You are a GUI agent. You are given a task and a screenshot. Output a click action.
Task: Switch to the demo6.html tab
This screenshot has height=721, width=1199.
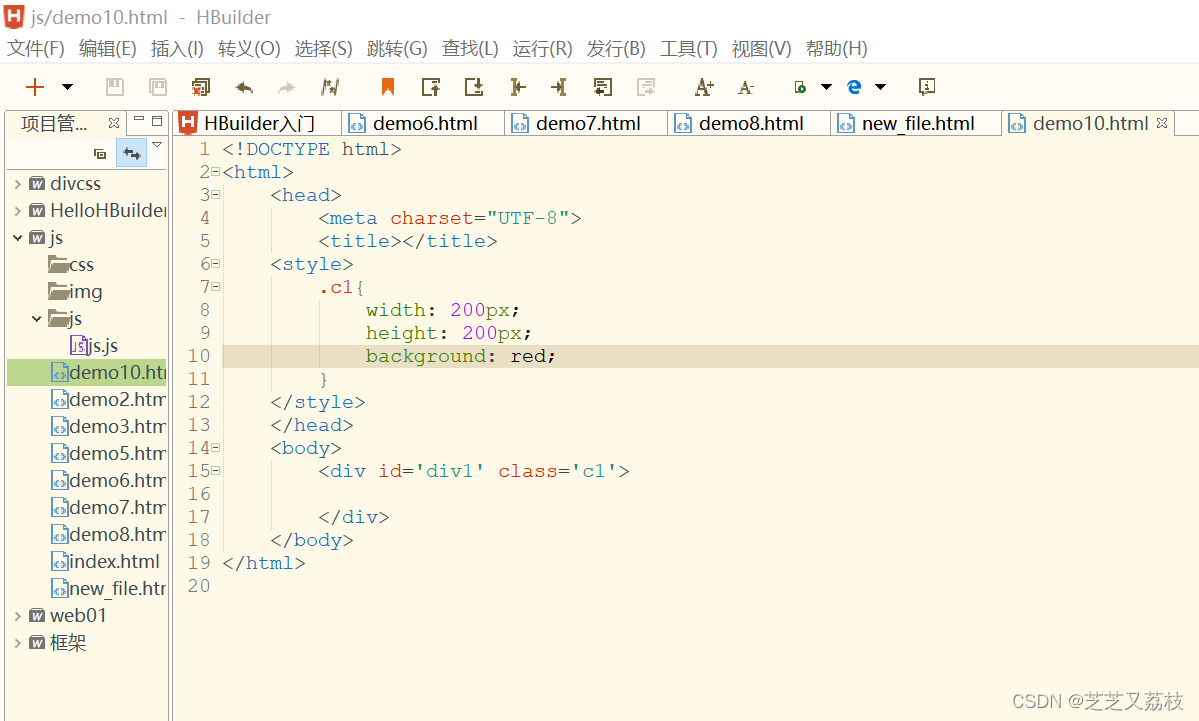tap(424, 123)
